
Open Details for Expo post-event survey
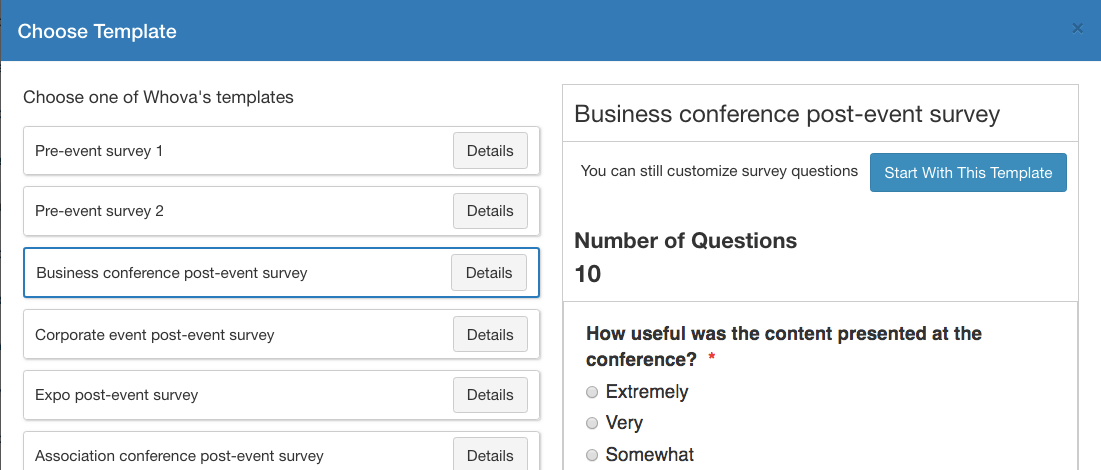[x=490, y=395]
